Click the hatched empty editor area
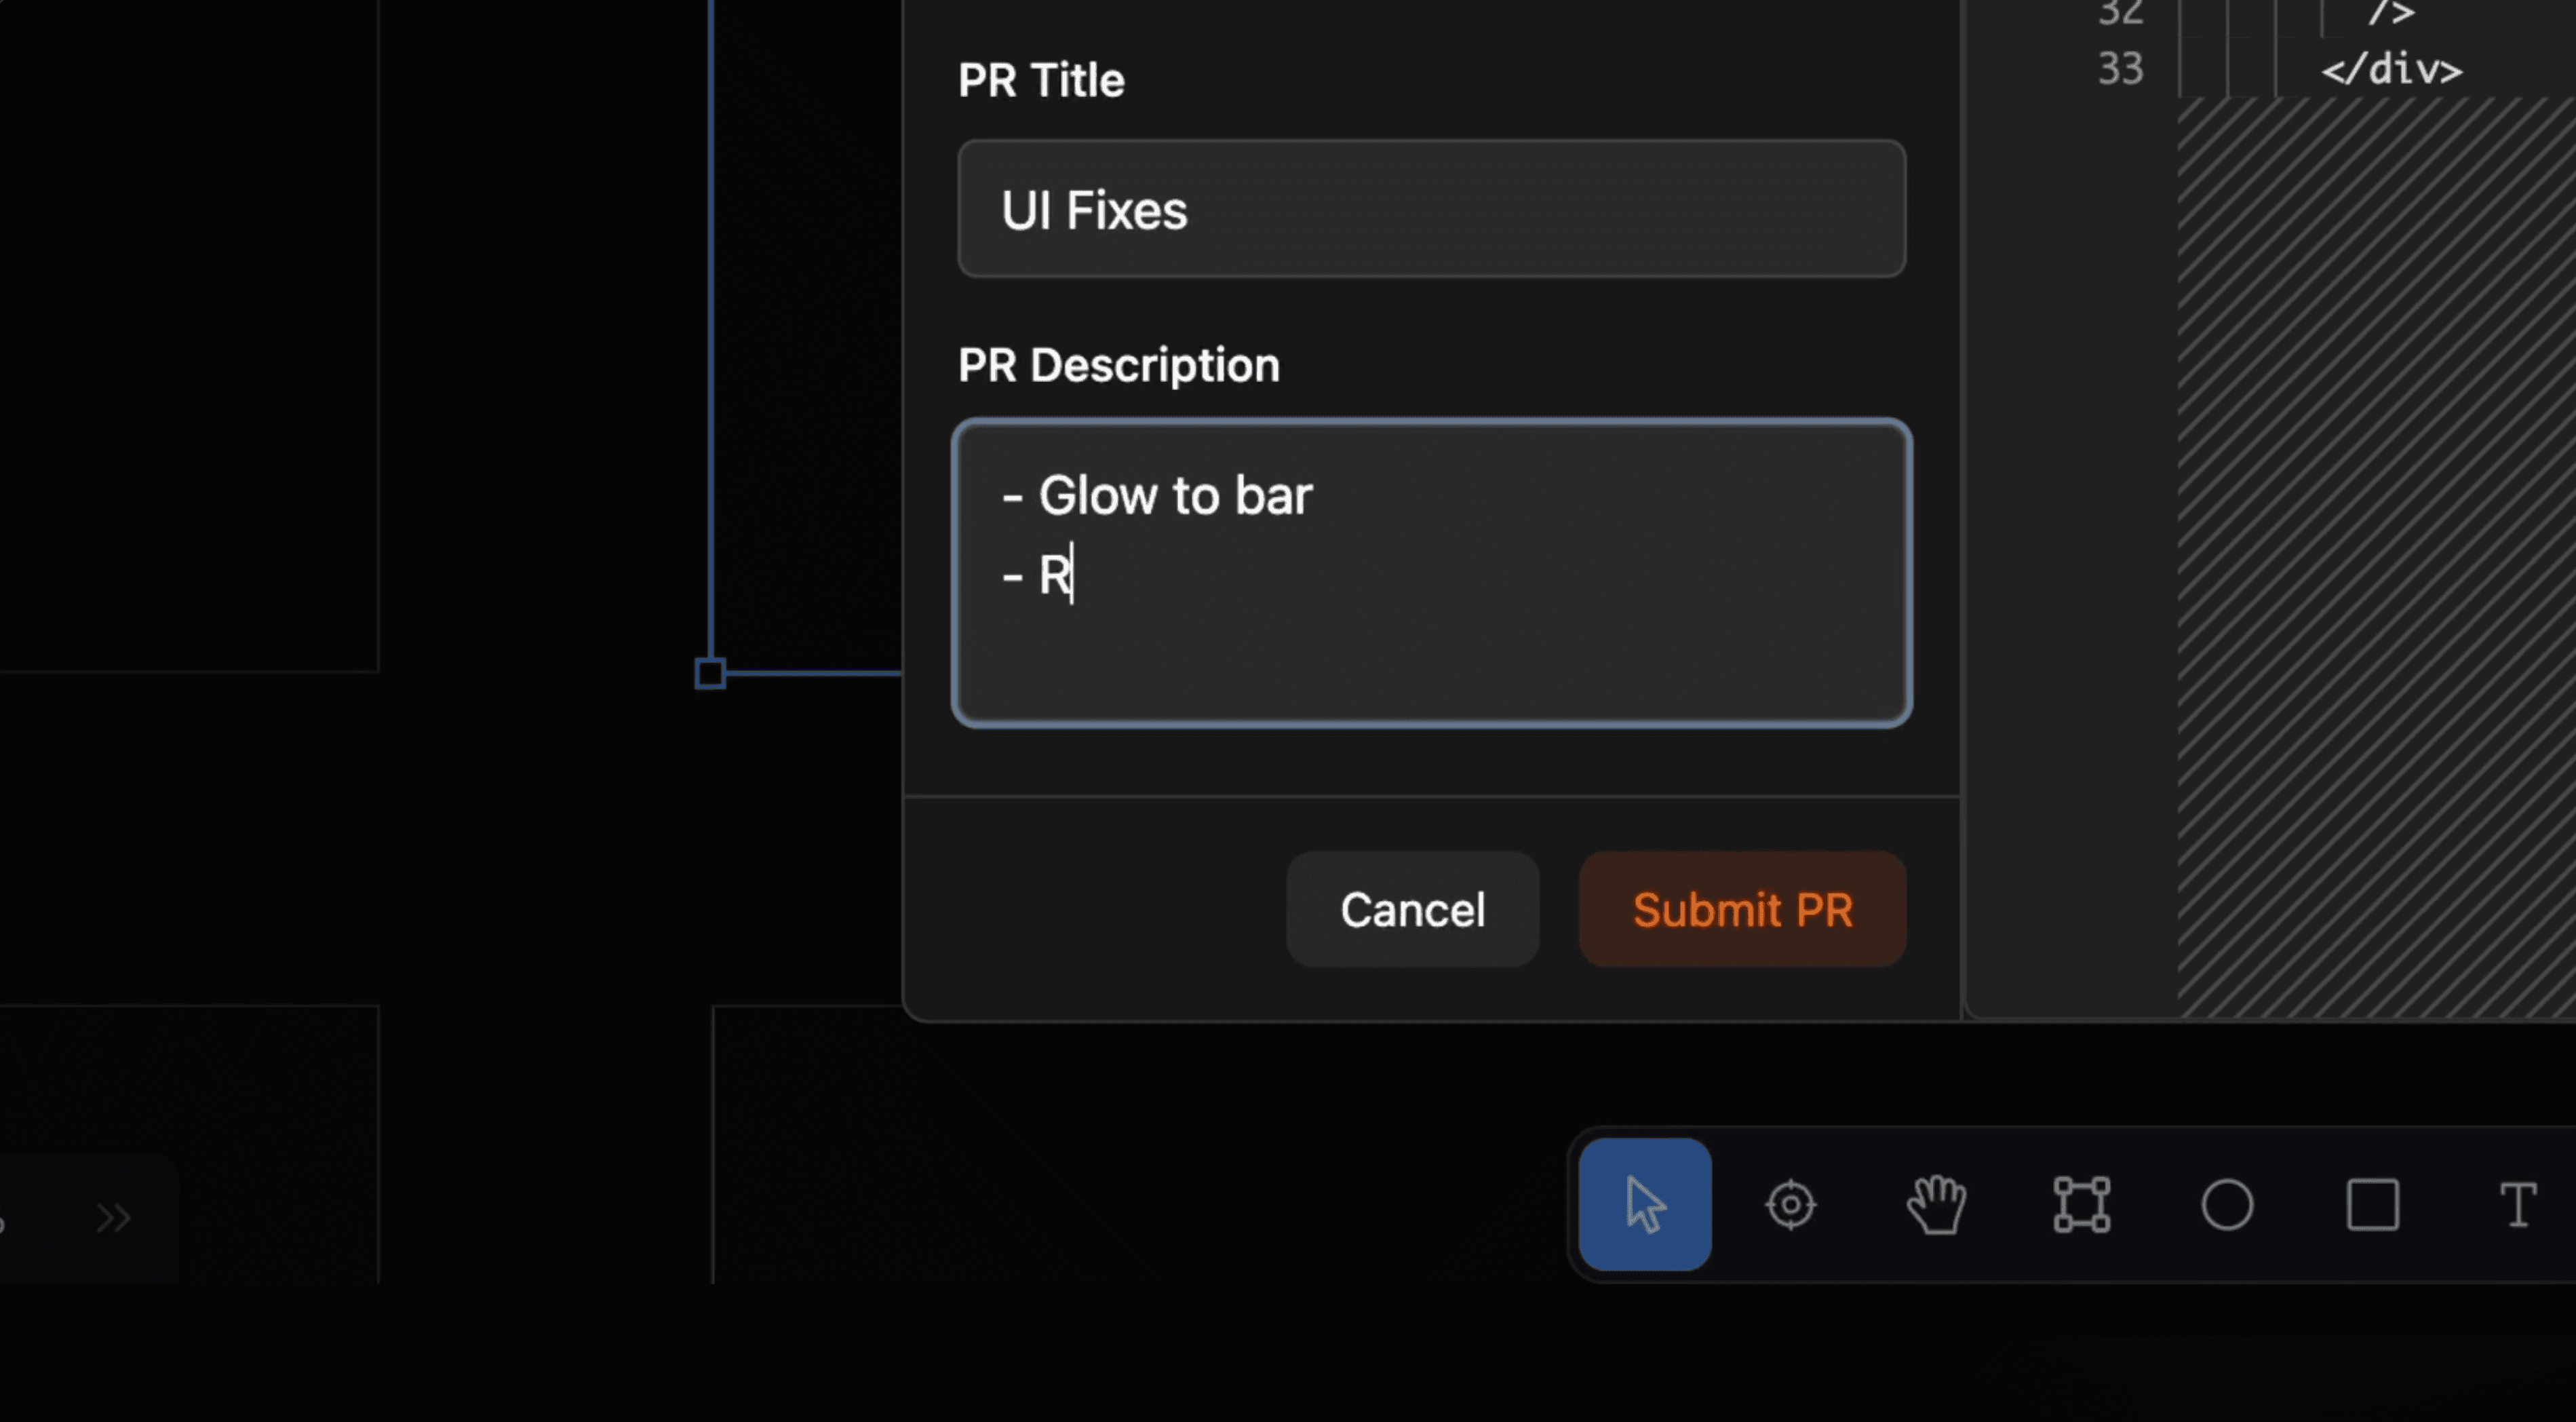This screenshot has height=1422, width=2576. [x=2376, y=557]
